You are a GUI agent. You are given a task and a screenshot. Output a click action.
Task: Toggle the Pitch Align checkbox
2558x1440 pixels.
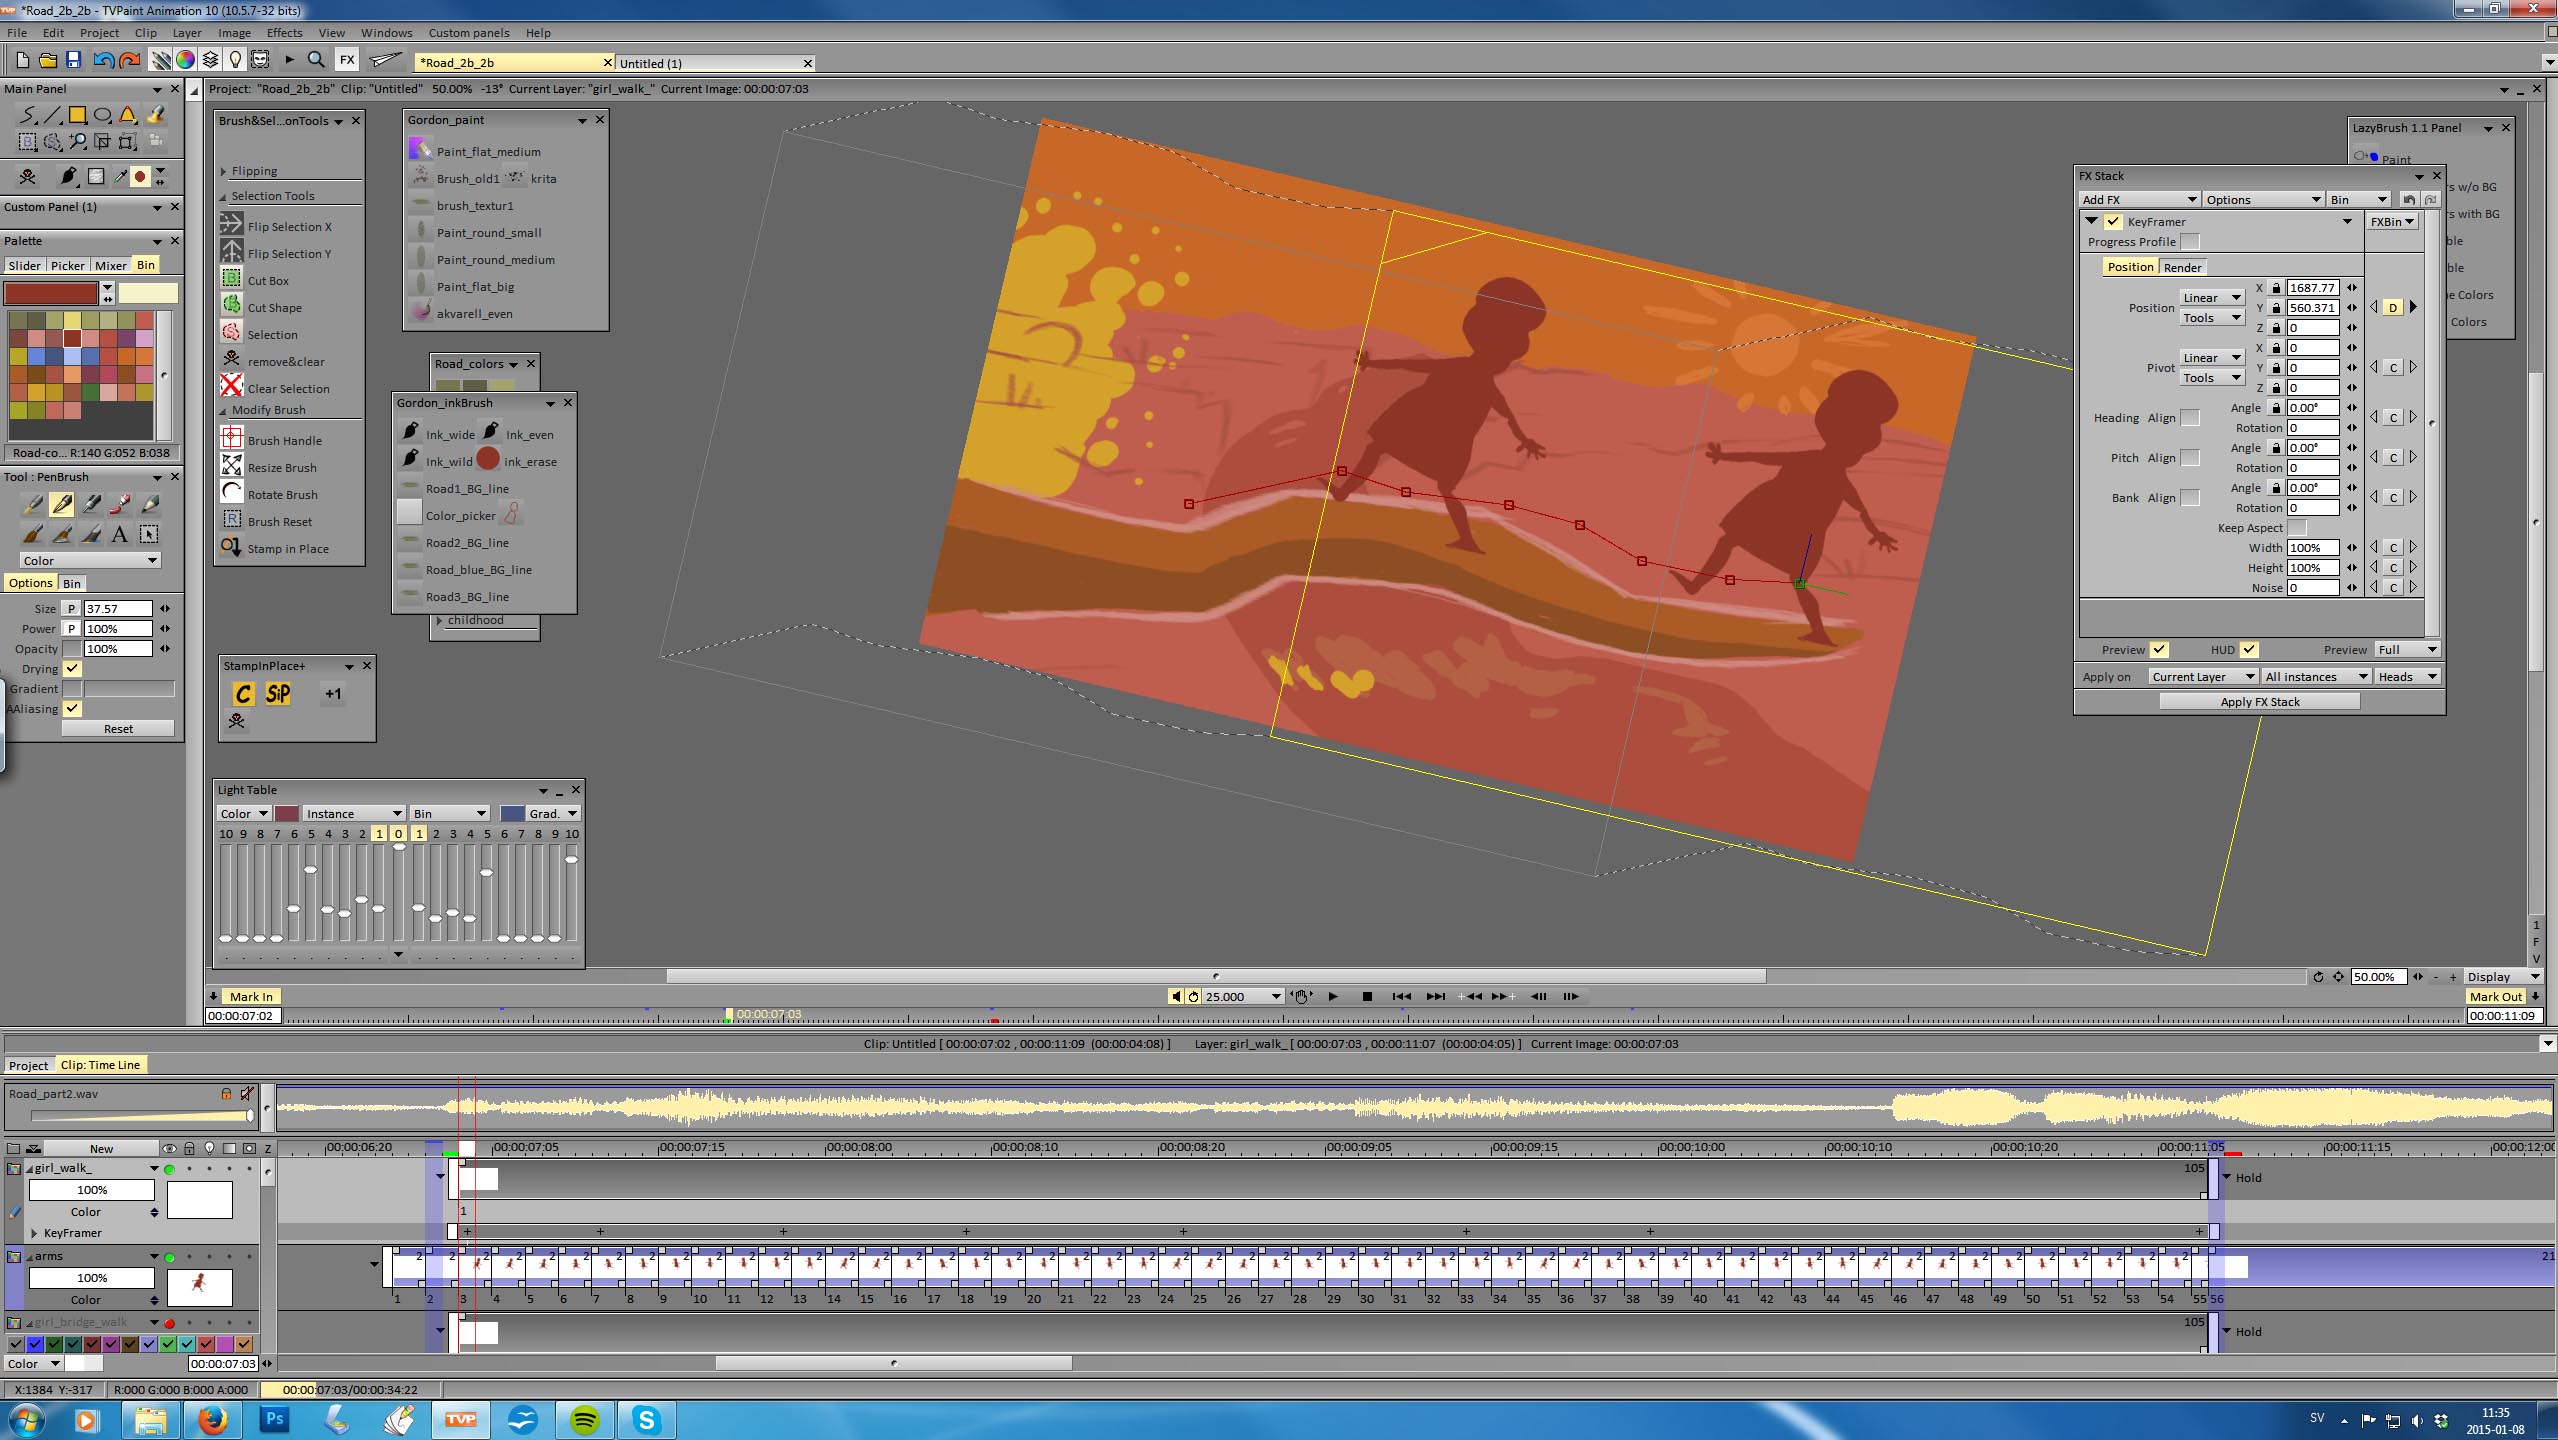pos(2189,458)
